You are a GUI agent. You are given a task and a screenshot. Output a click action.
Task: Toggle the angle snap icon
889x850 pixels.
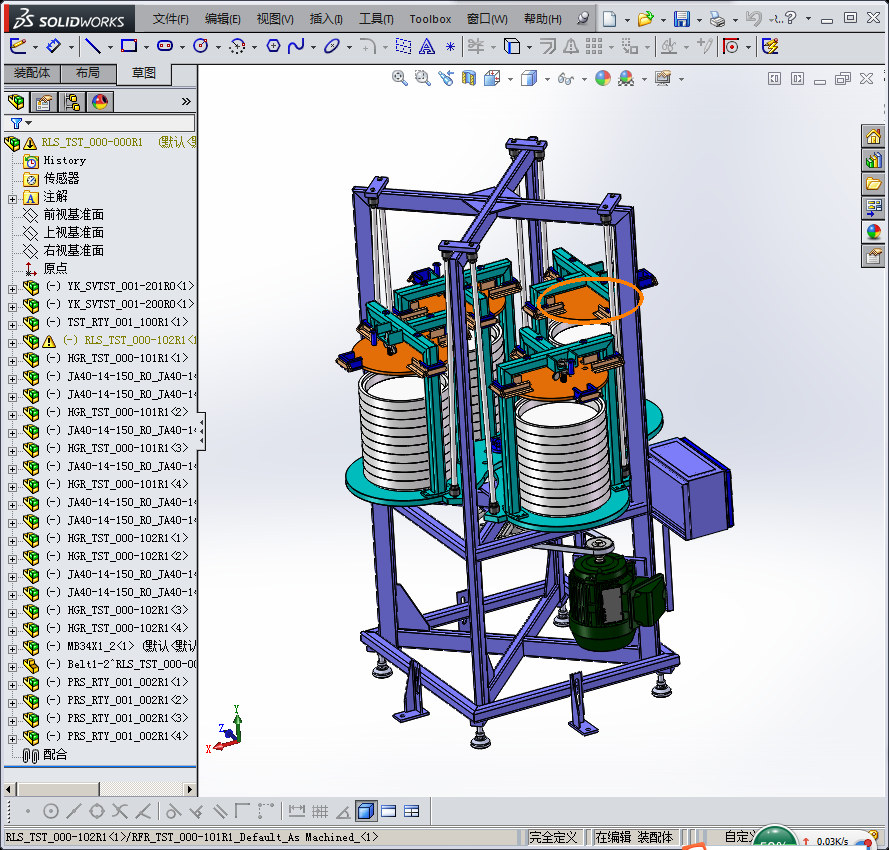[343, 813]
